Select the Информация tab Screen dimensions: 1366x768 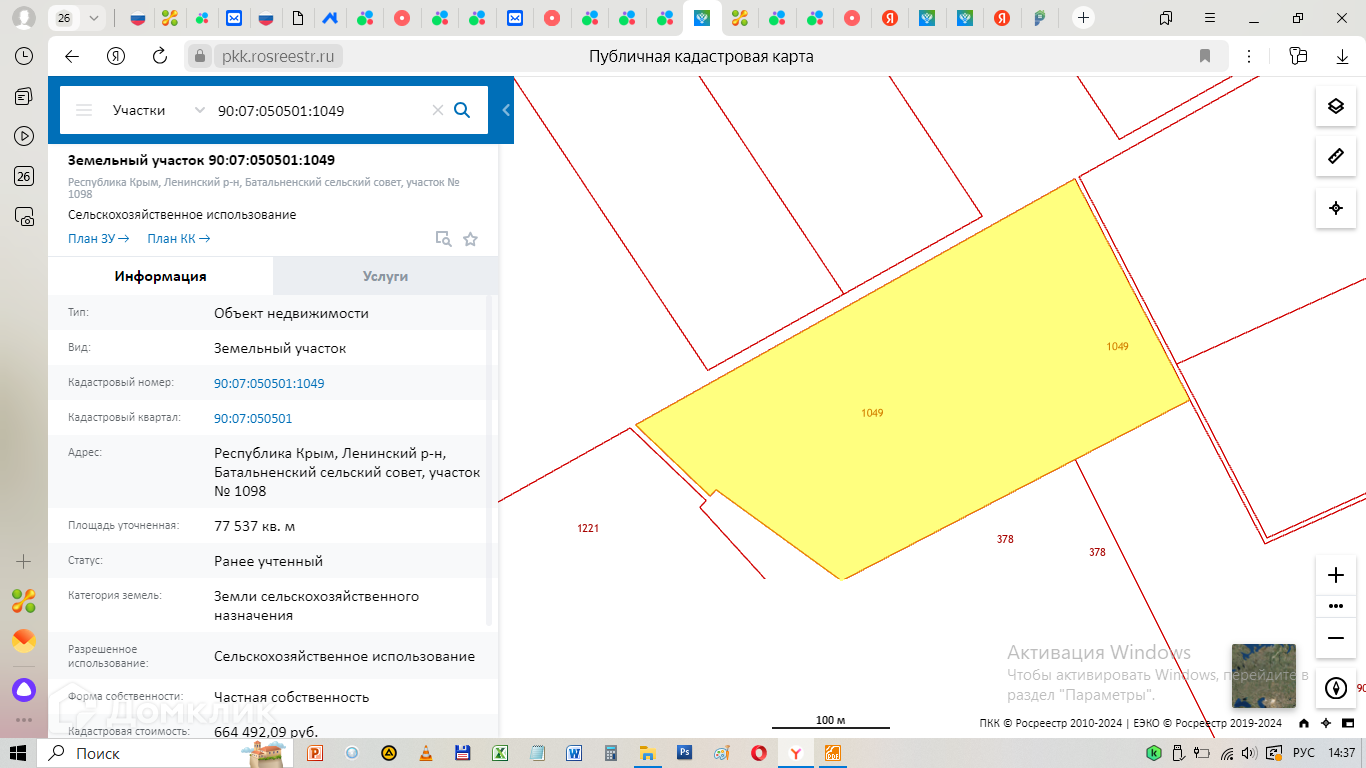click(x=160, y=276)
